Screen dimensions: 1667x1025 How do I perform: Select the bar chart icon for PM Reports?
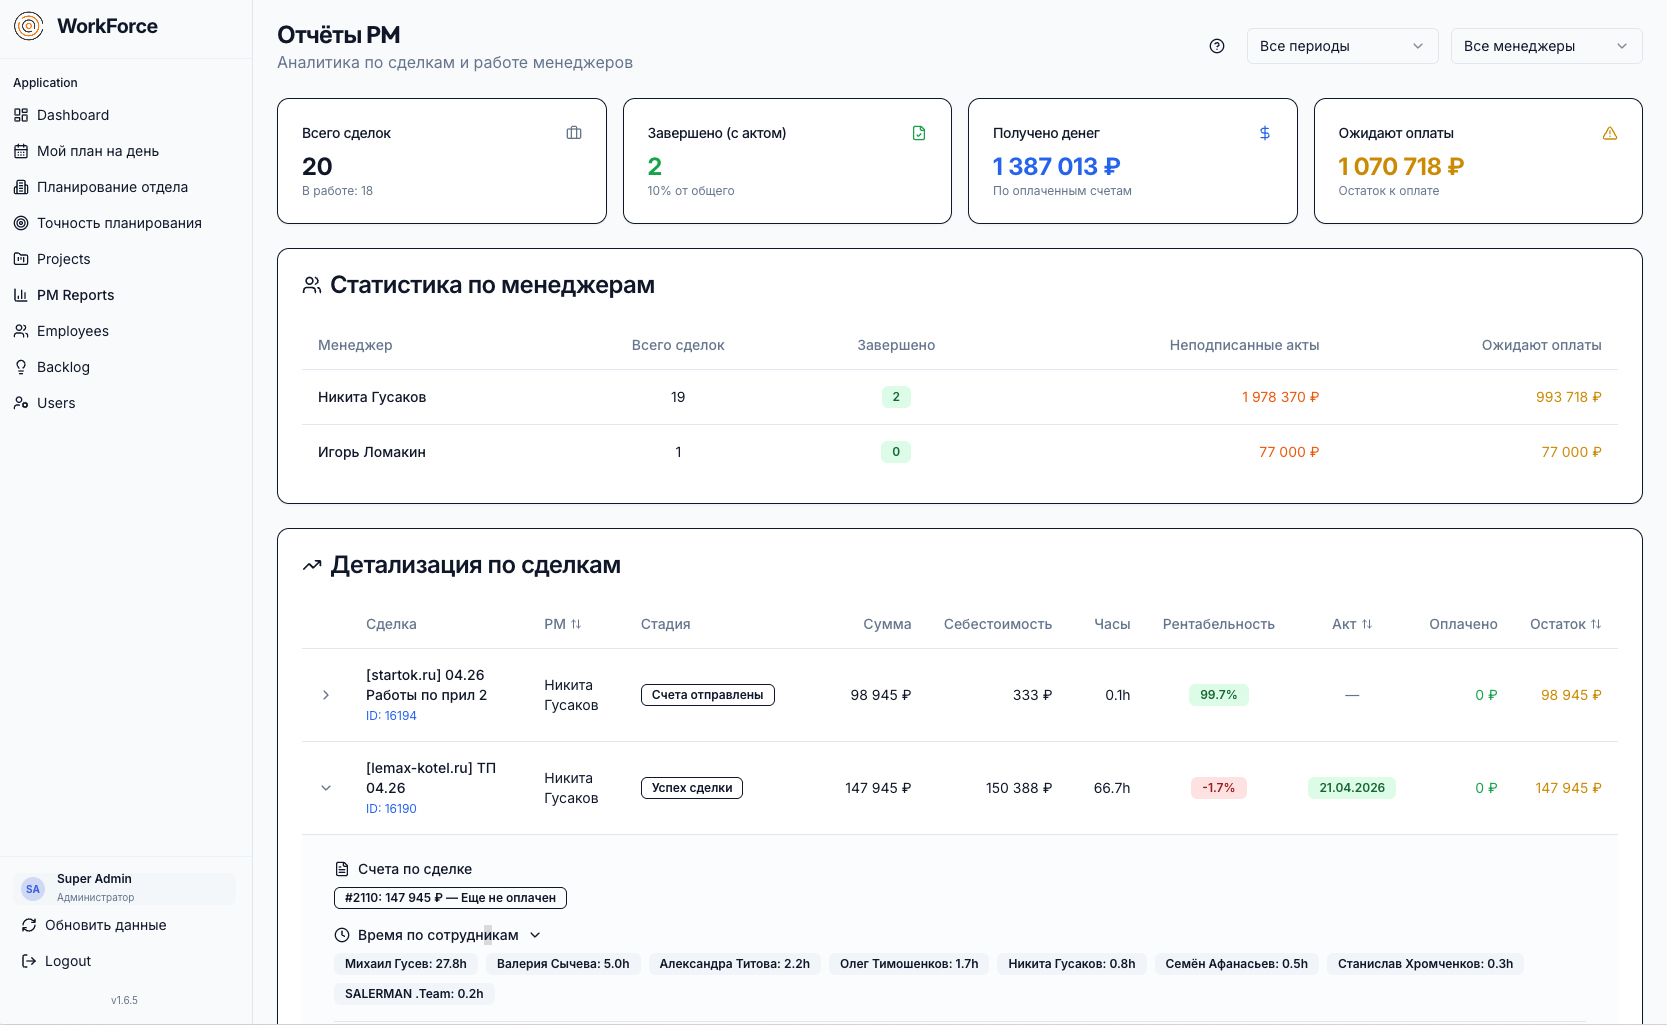click(x=21, y=295)
